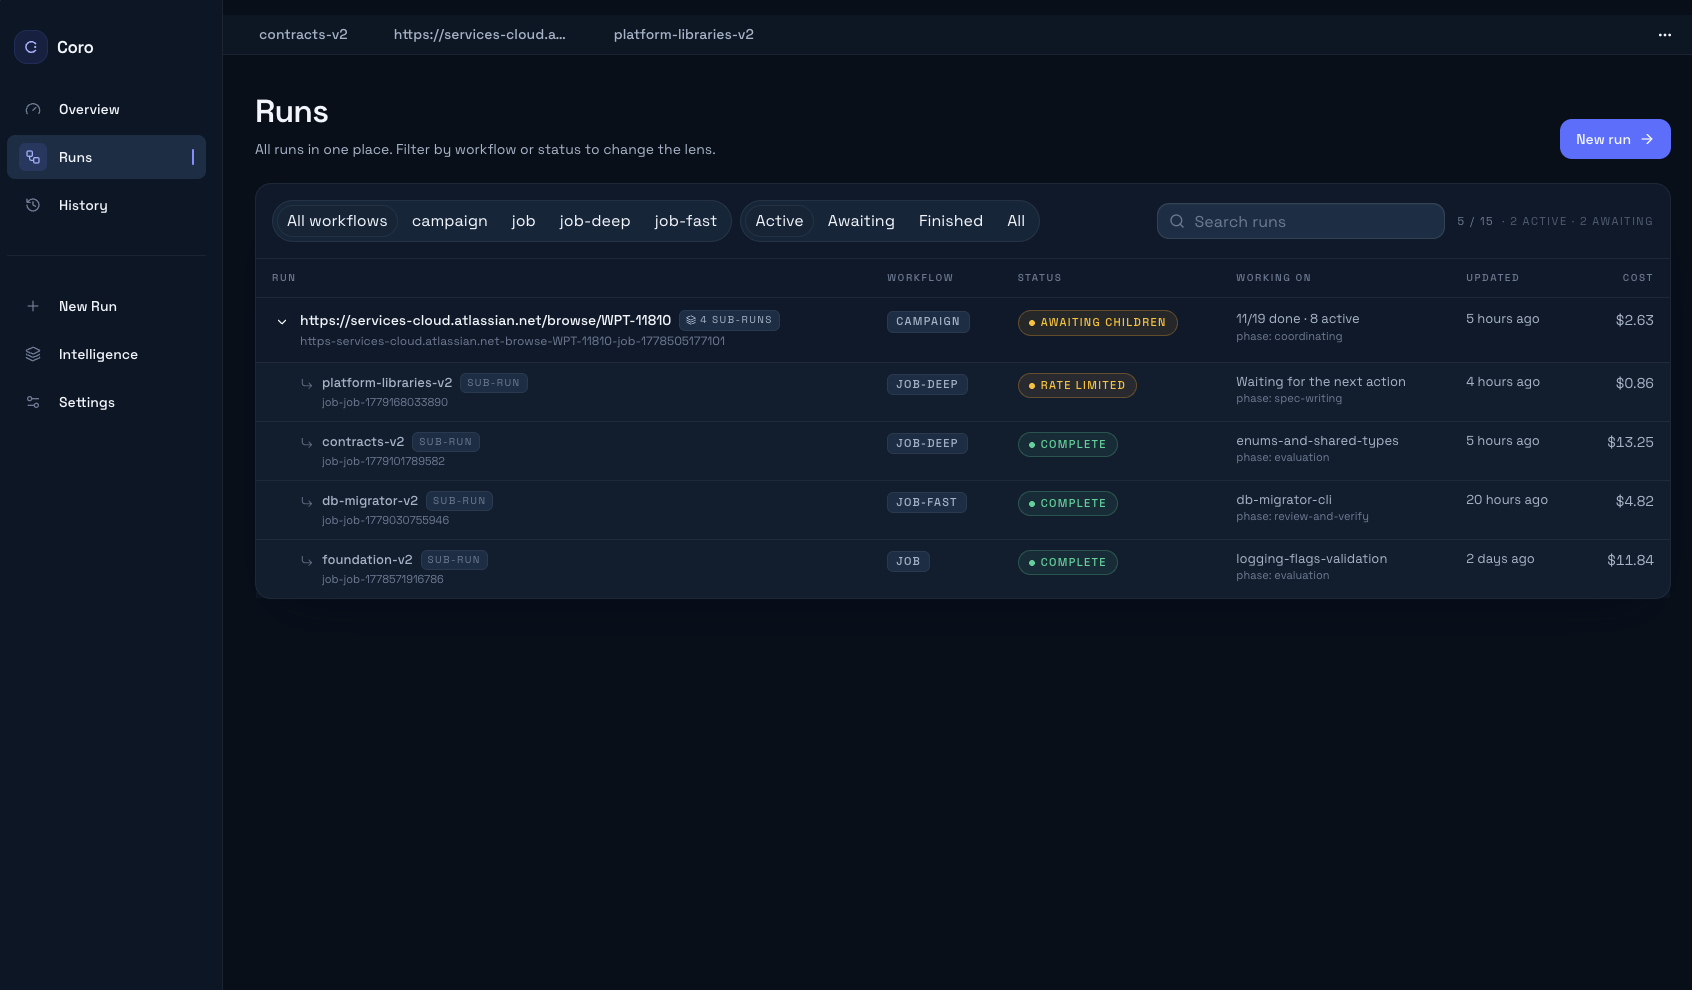Open the WPT-11810 campaign run link

pos(485,320)
